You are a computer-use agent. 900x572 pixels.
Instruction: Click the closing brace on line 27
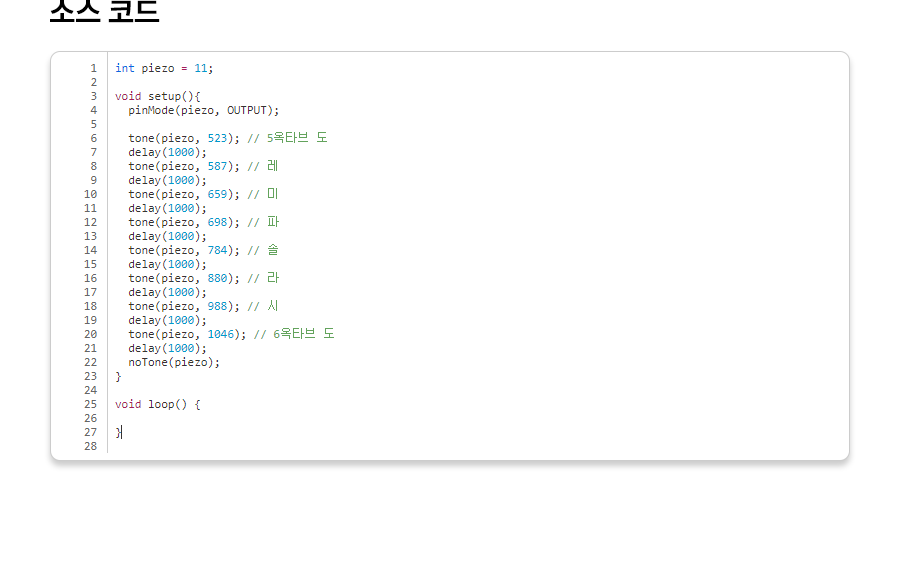[118, 432]
